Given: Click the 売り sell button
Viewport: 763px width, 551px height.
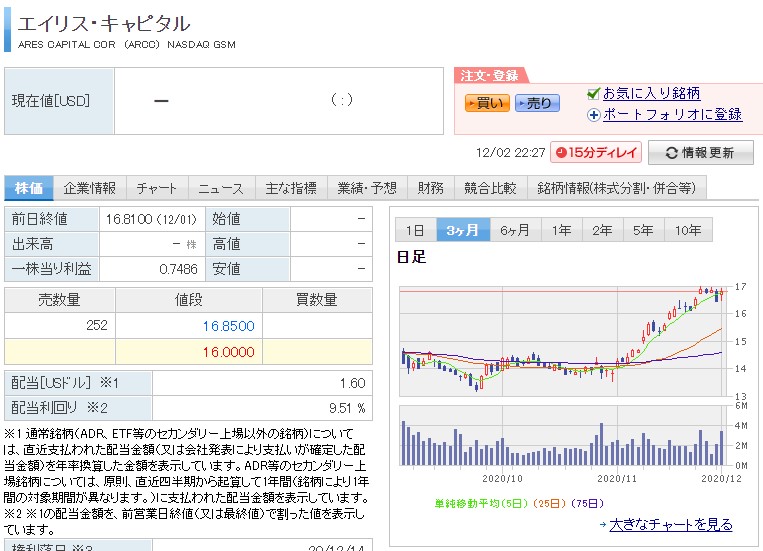Looking at the screenshot, I should point(537,103).
